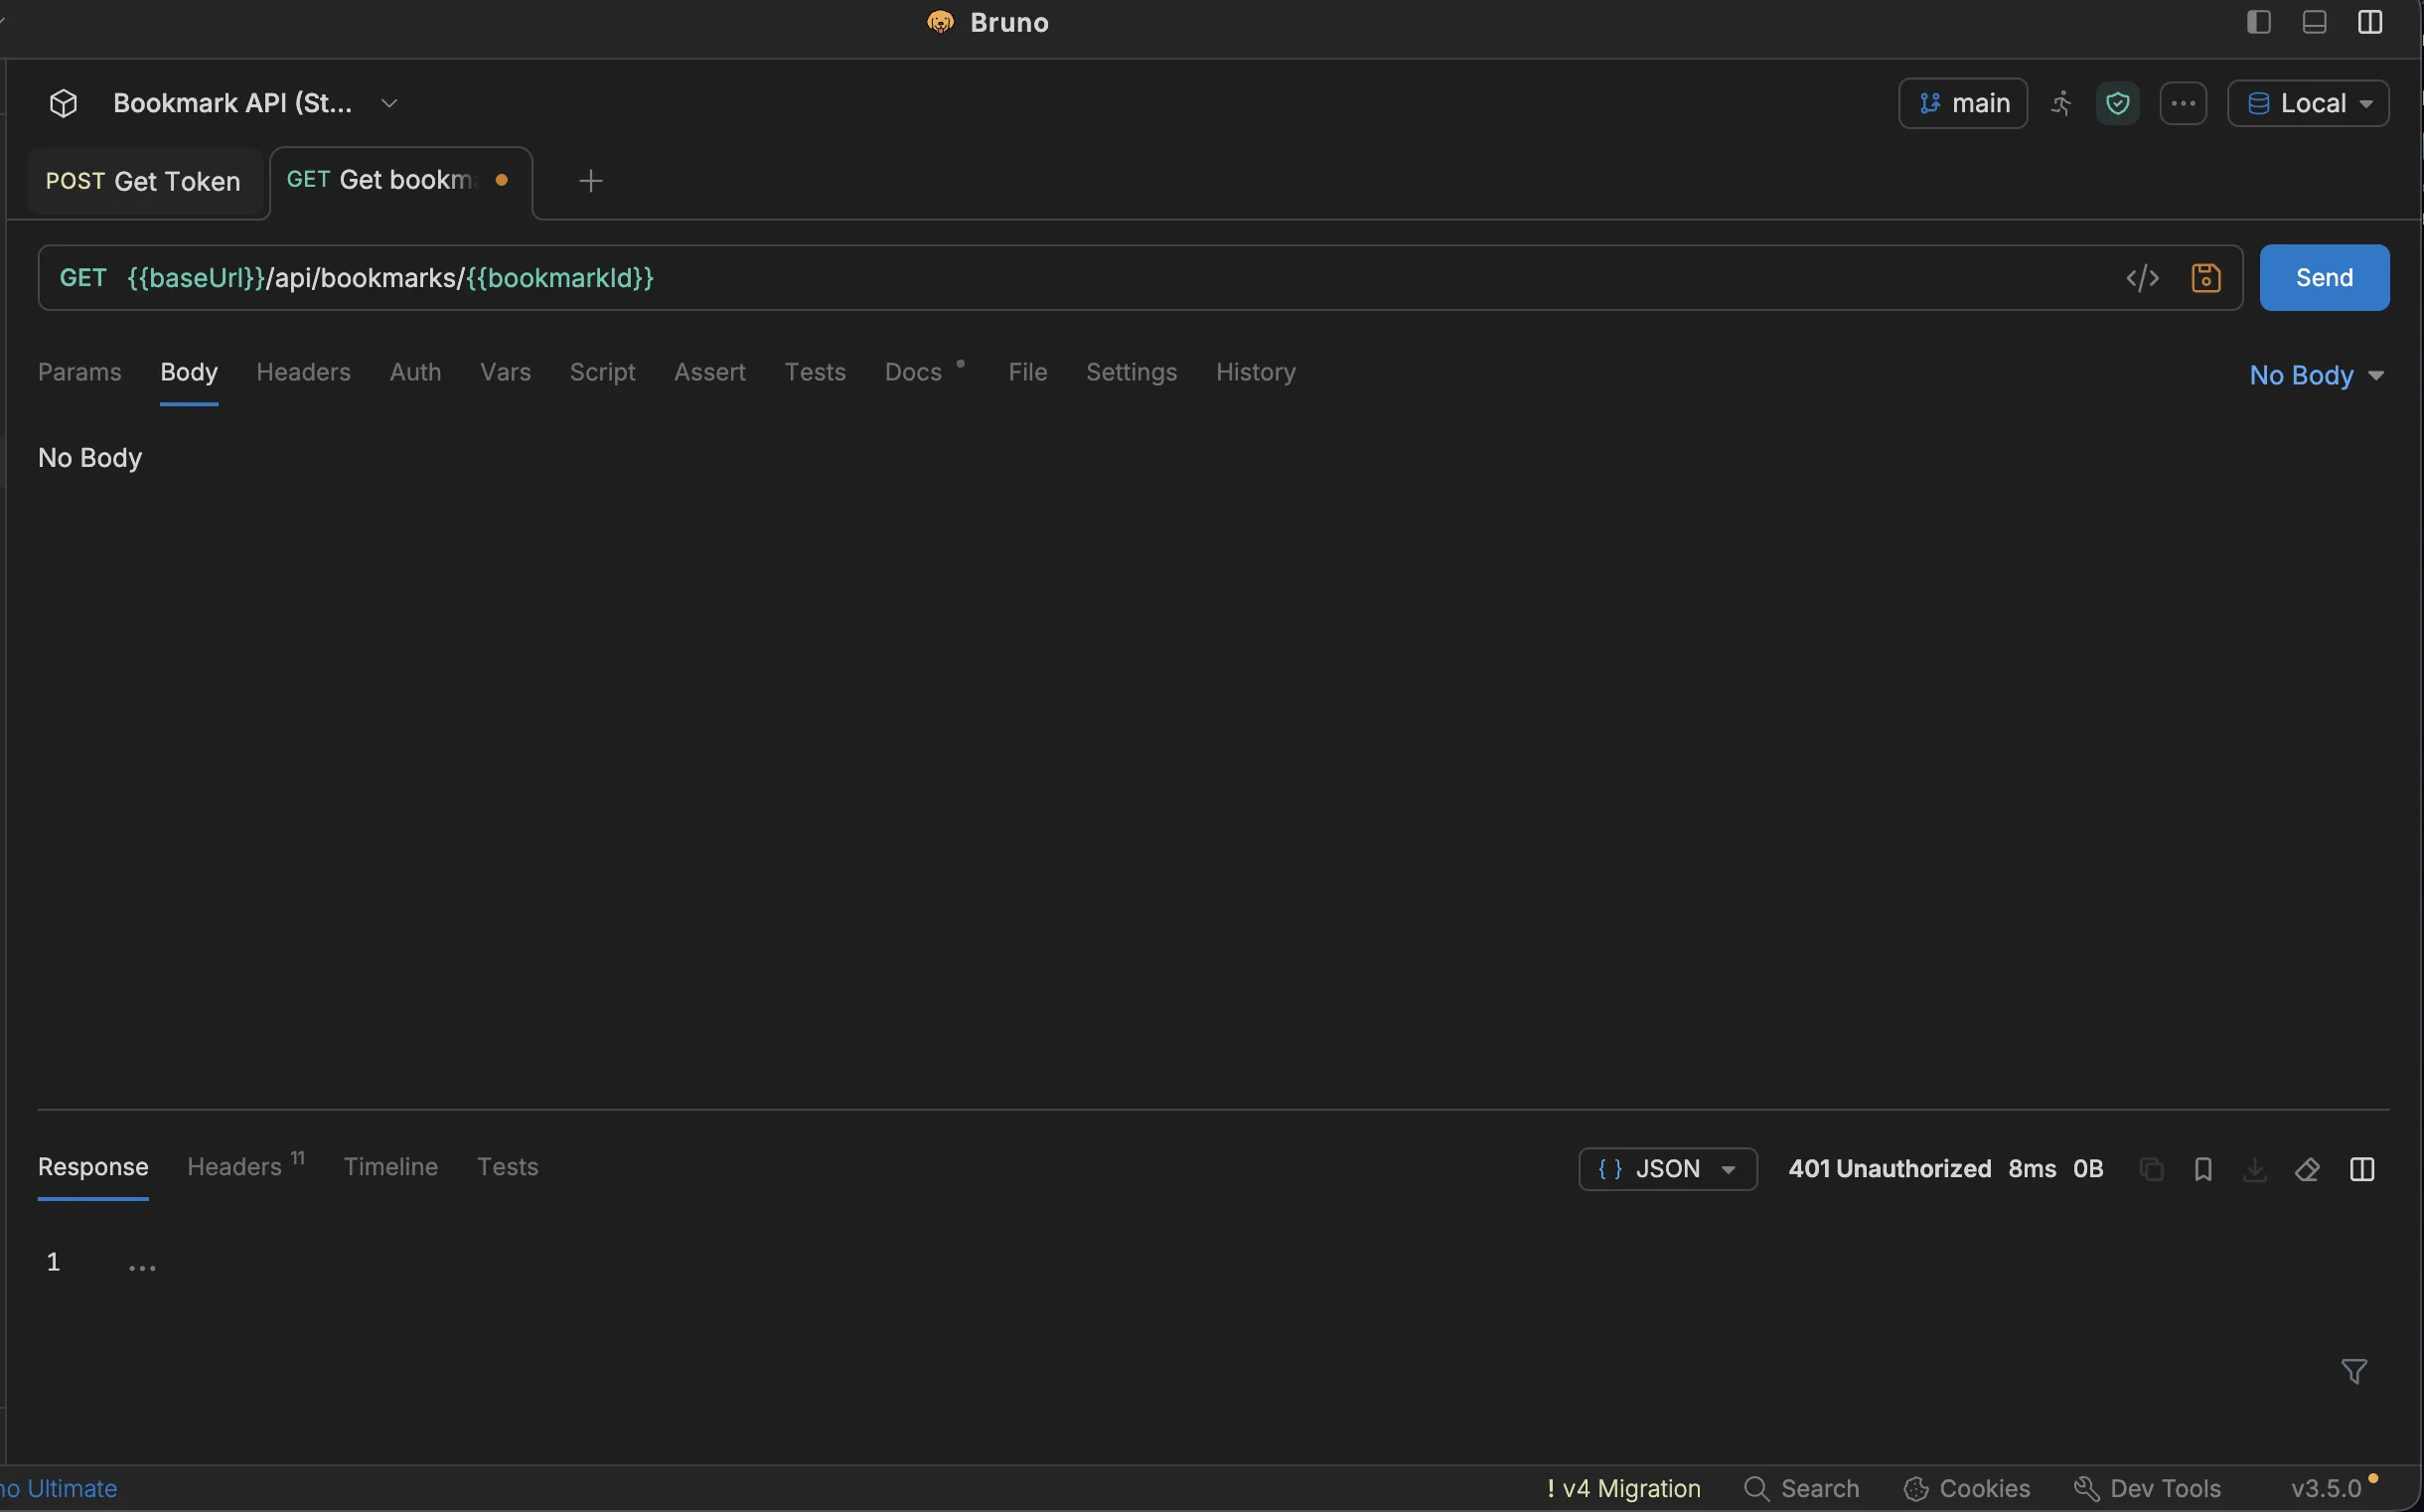
Task: Open the main git branch selector
Action: (1962, 103)
